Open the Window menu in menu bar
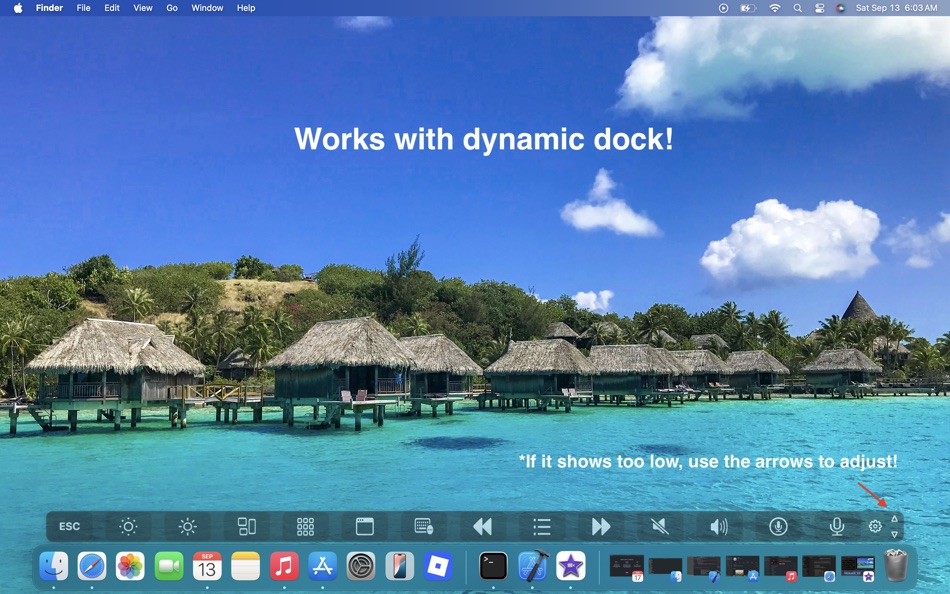 tap(207, 8)
